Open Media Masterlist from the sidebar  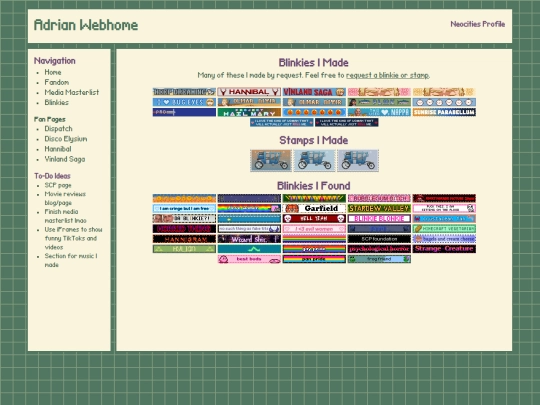tap(72, 92)
